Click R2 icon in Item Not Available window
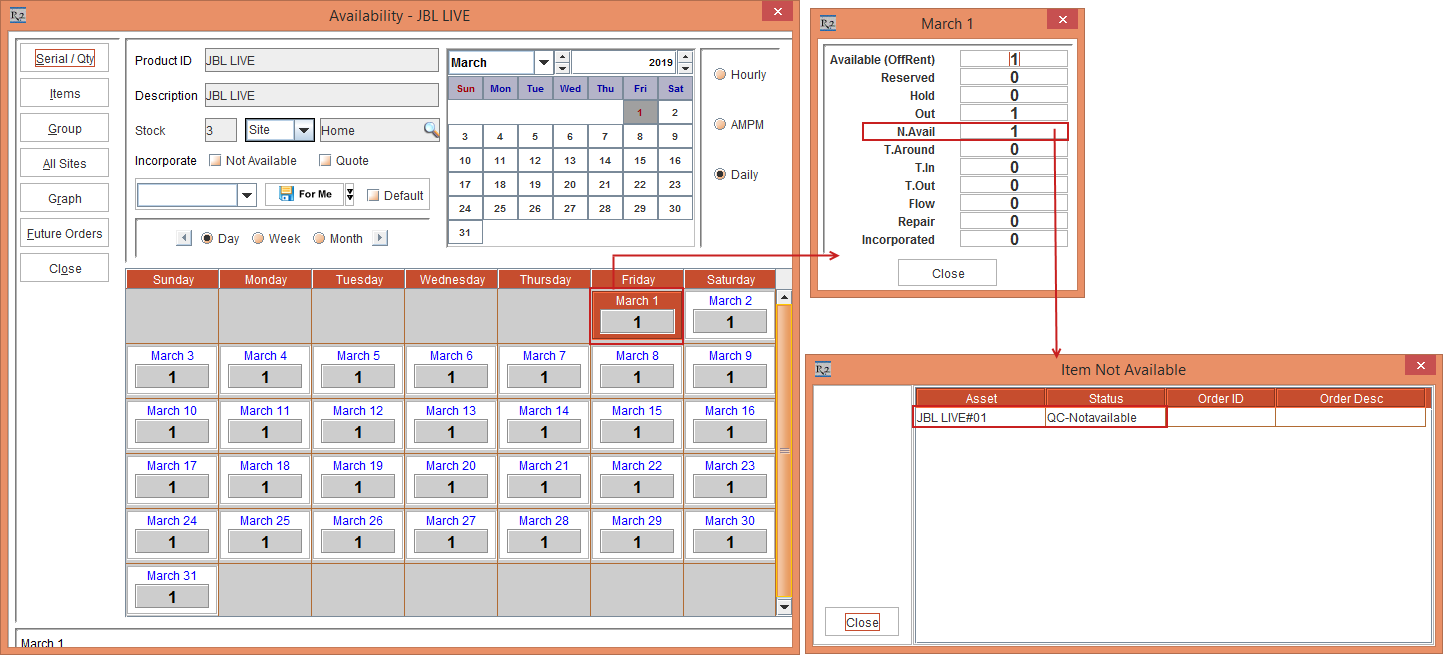The width and height of the screenshot is (1443, 655). click(823, 369)
